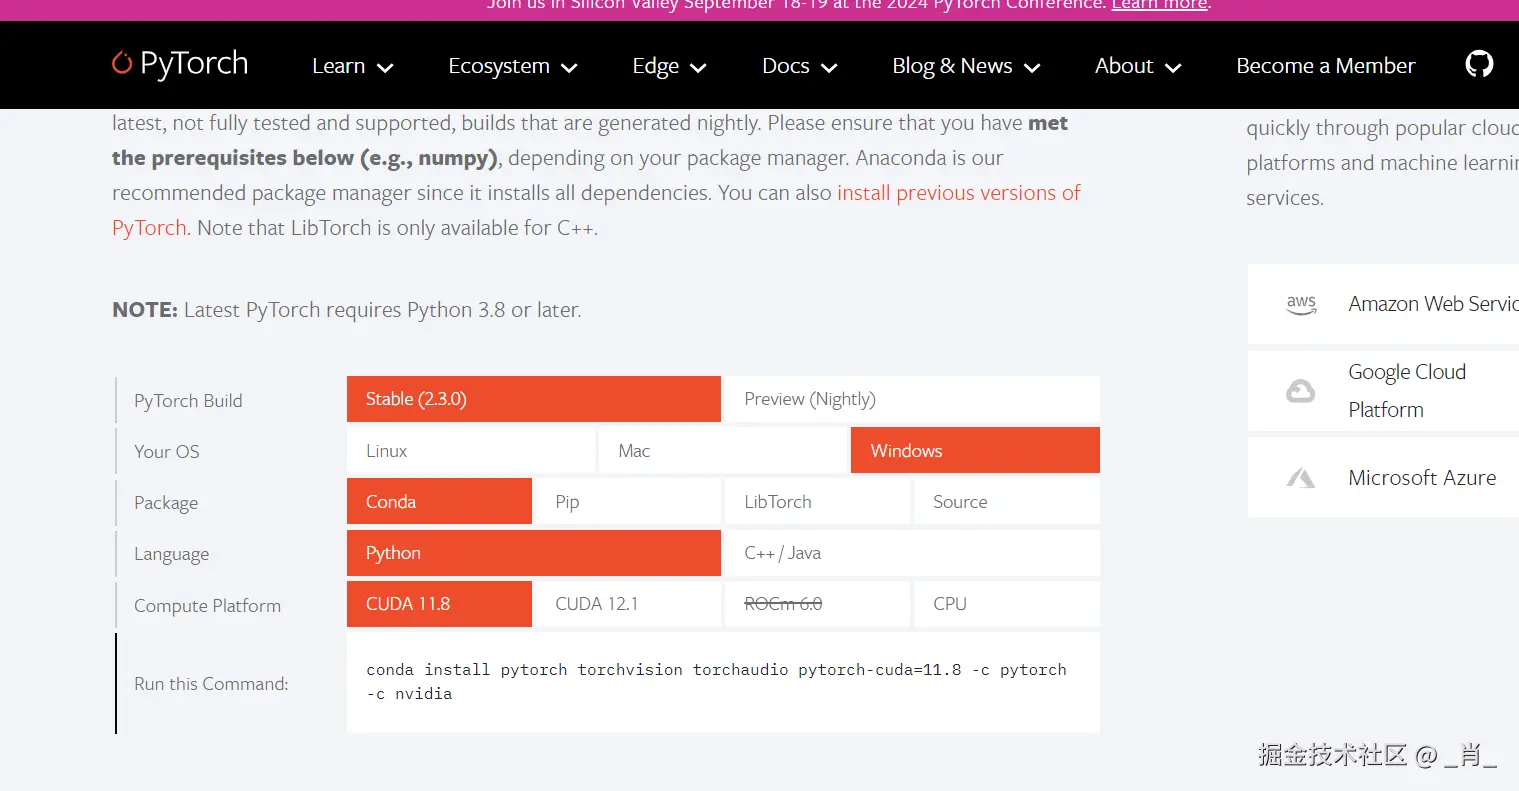Open install previous versions of PyTorch link

(958, 193)
